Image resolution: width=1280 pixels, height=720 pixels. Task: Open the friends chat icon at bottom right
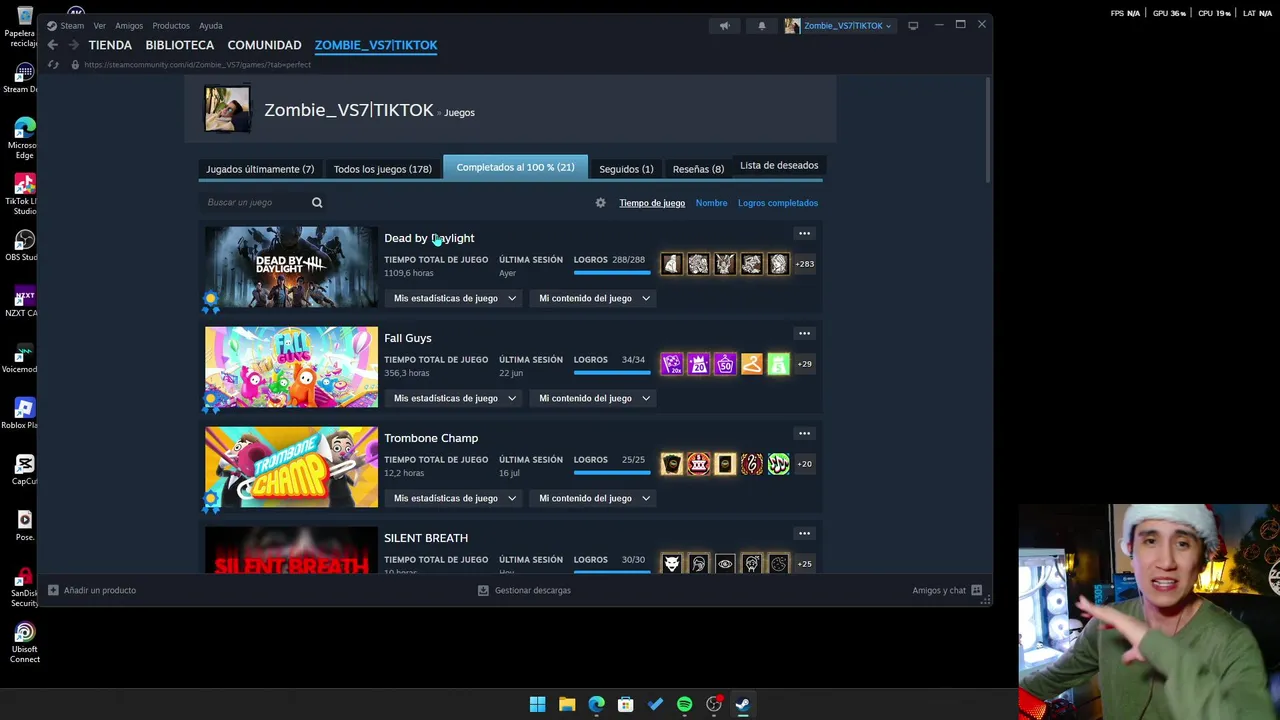tap(976, 590)
